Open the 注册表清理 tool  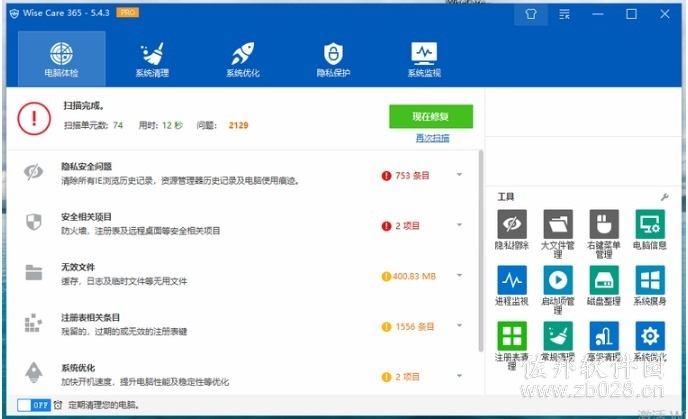pos(512,346)
